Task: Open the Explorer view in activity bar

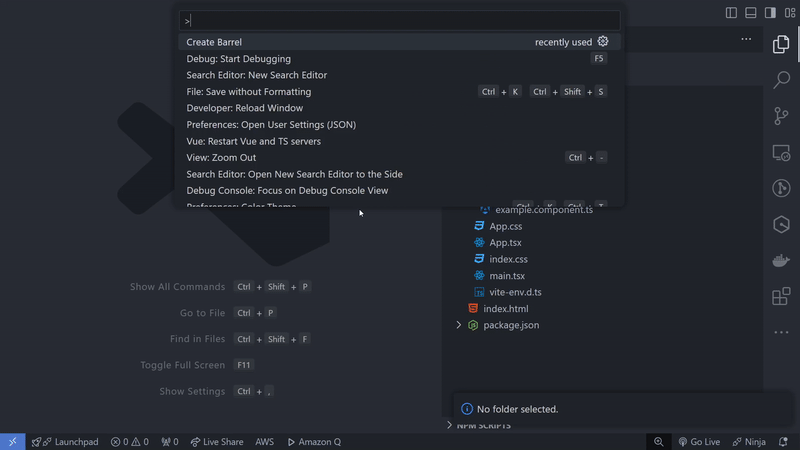Action: click(781, 45)
